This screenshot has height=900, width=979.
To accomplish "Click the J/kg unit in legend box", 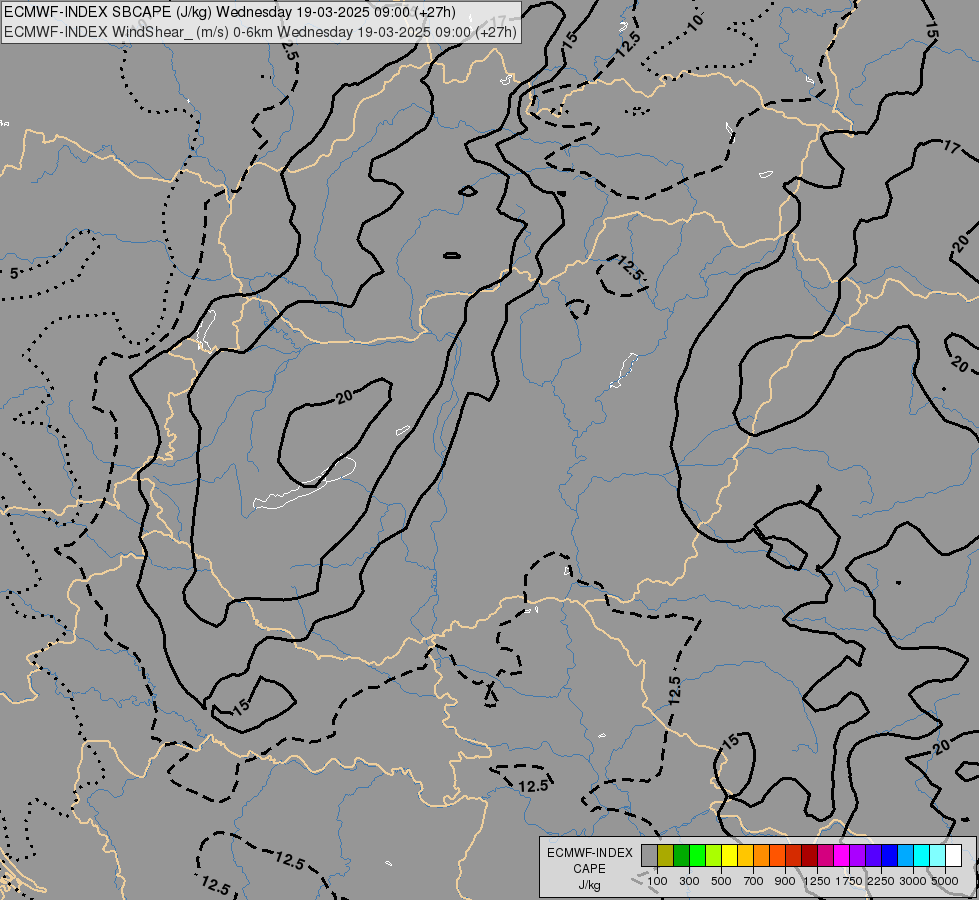I will (589, 886).
